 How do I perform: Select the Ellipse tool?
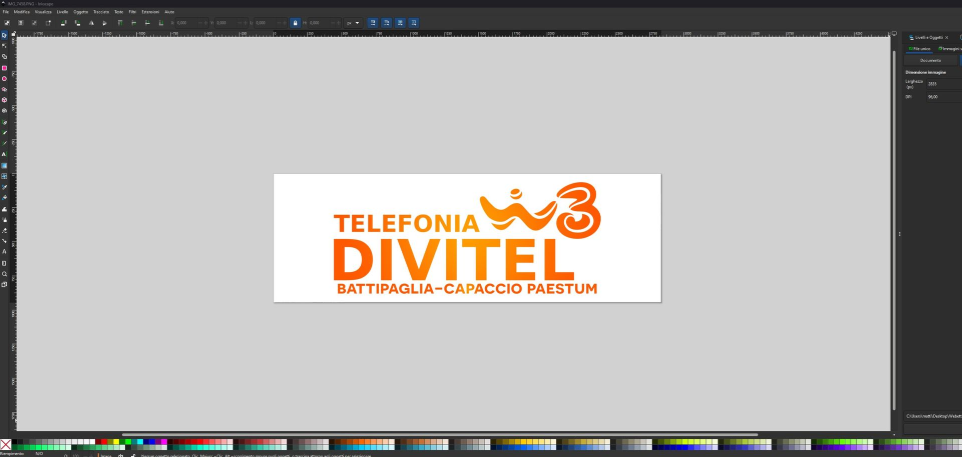coord(4,79)
